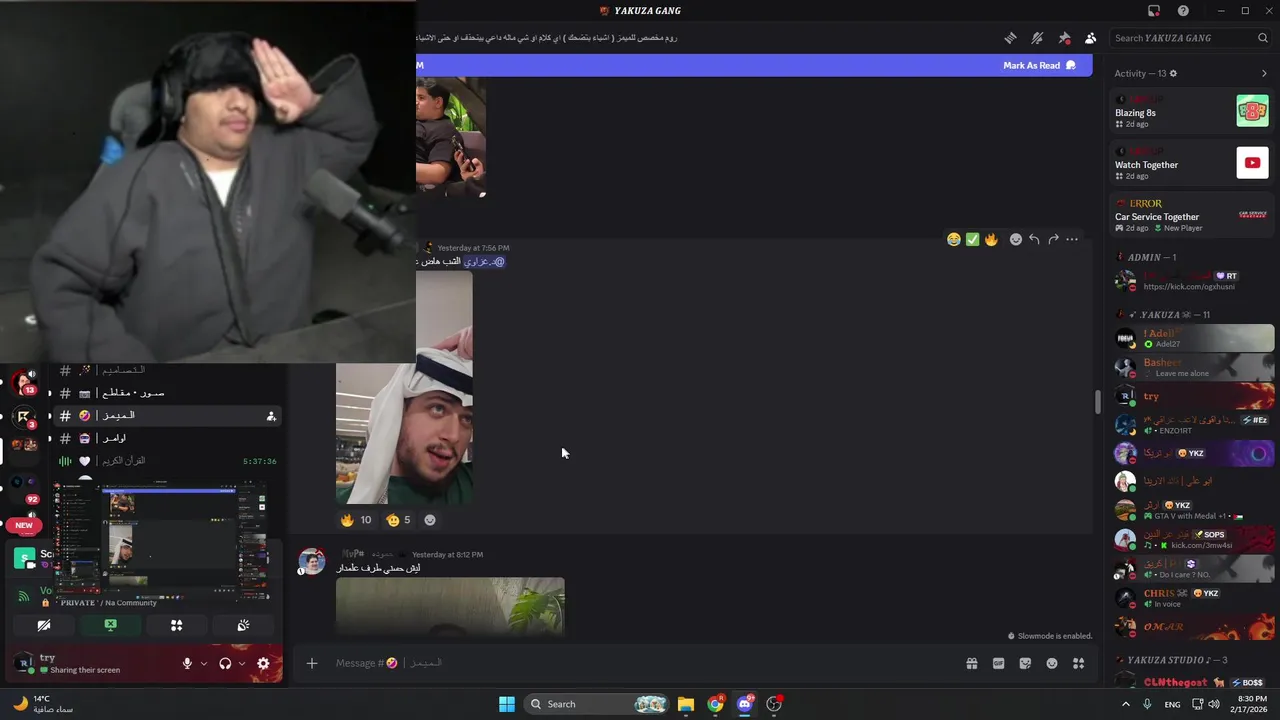Stop screen sharing button

click(110, 625)
